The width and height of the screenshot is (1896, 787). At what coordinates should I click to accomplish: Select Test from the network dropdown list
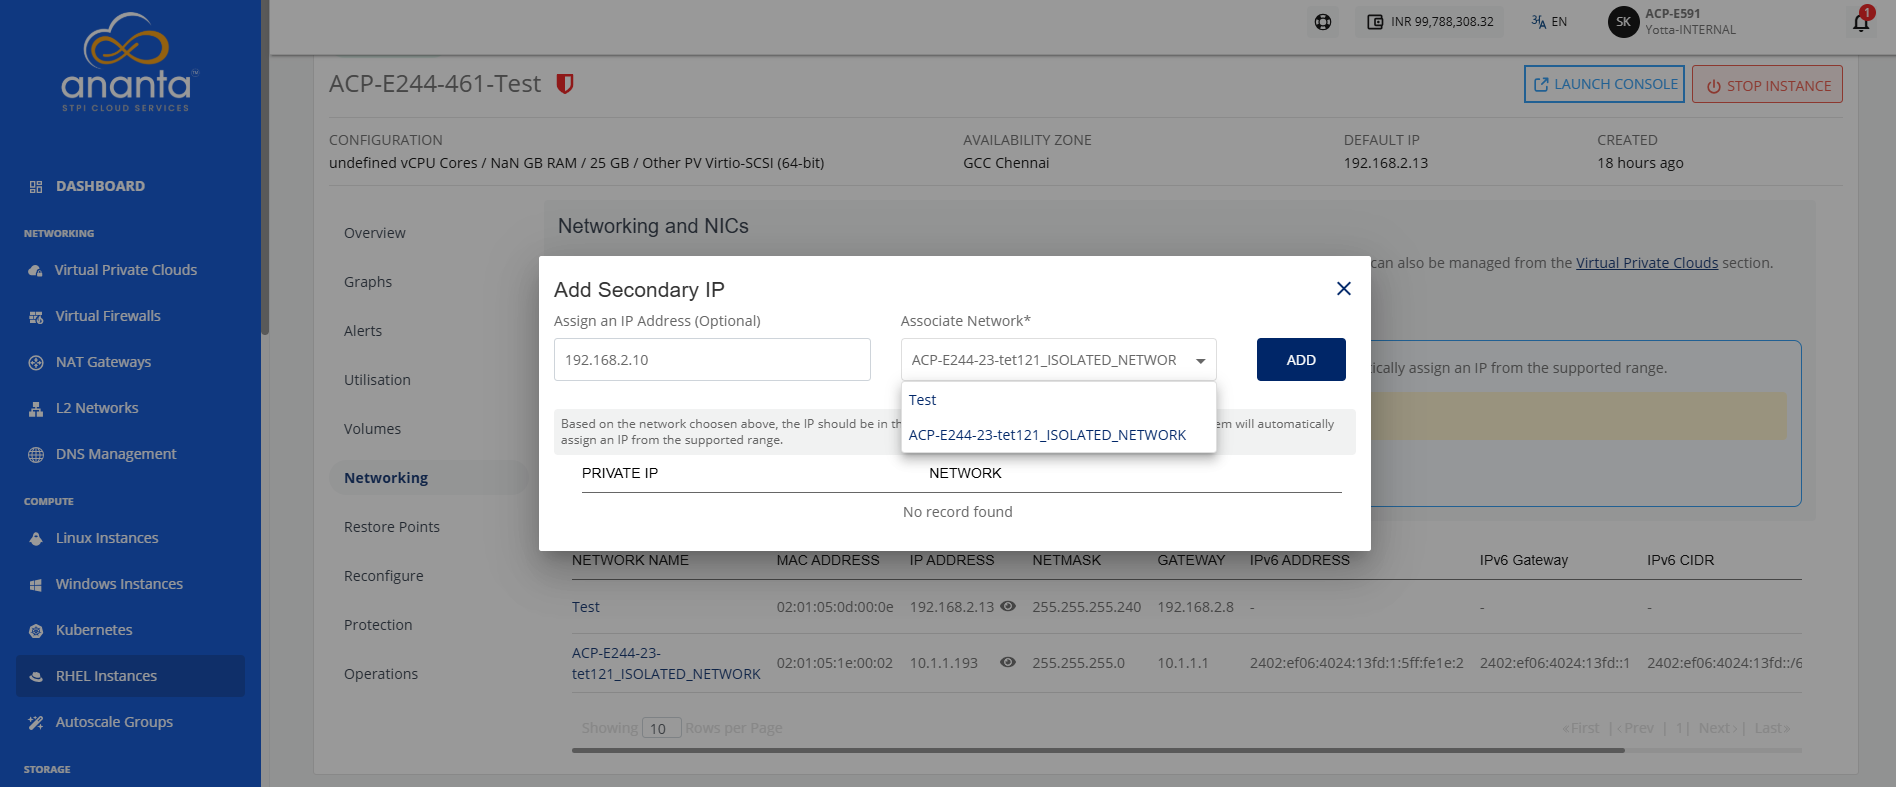coord(1058,400)
